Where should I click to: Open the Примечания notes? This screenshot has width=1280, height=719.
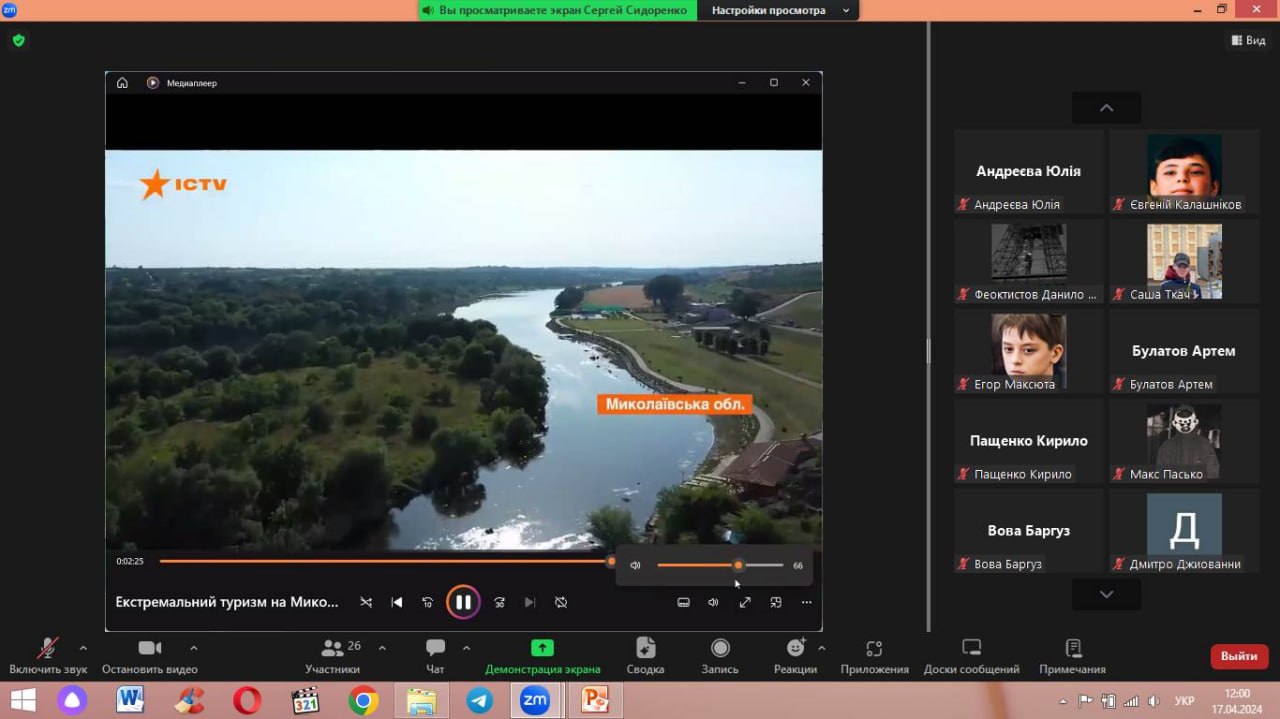tap(1072, 656)
